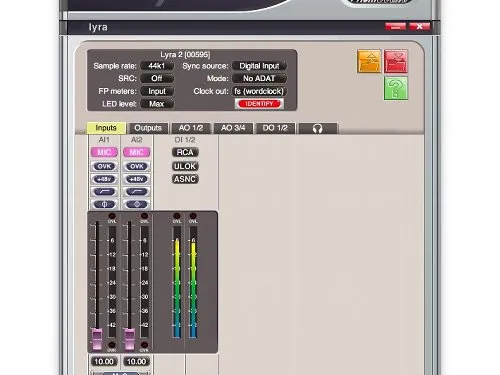500x375 pixels.
Task: Toggle the AI1 MIC input button
Action: 104,152
